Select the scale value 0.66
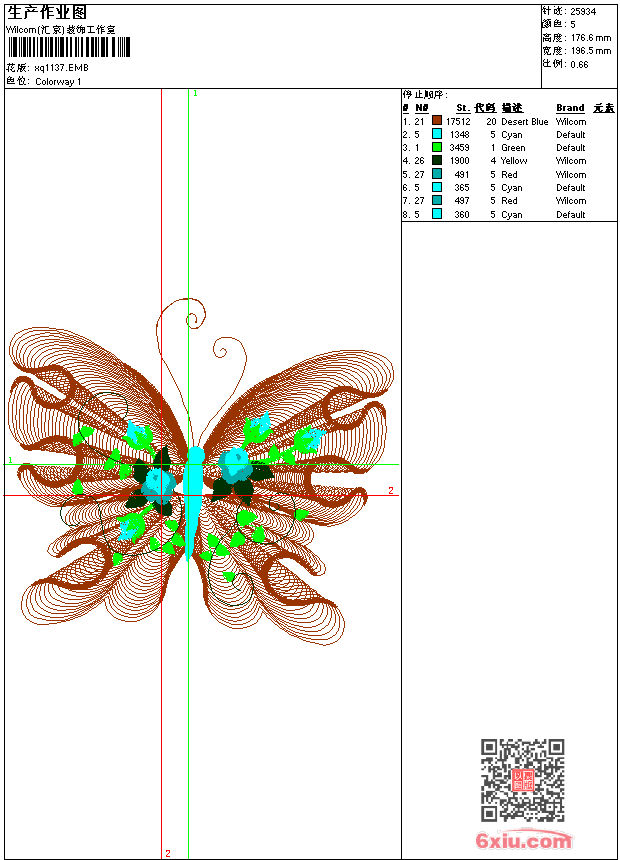Screen dimensions: 620x860 [579, 65]
